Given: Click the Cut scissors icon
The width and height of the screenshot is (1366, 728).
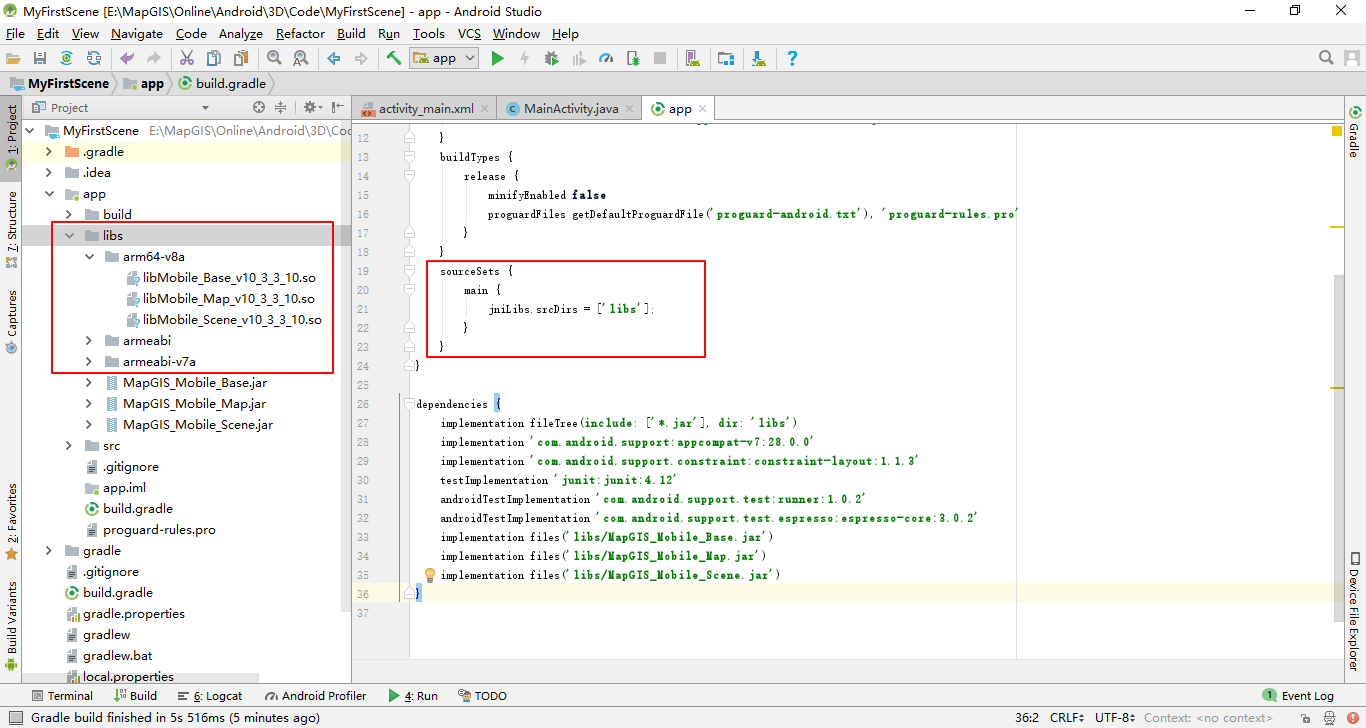Looking at the screenshot, I should 187,59.
